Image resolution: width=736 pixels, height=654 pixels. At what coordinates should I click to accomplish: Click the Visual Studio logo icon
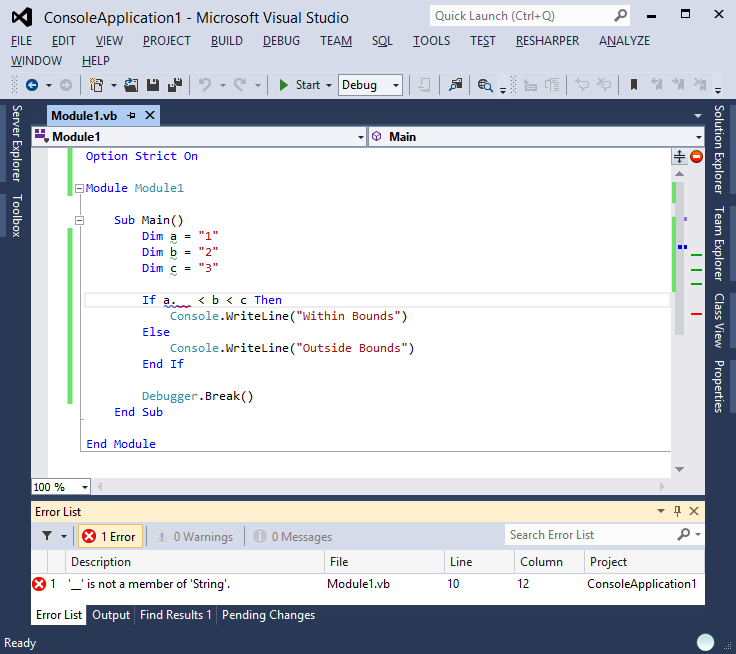[22, 17]
